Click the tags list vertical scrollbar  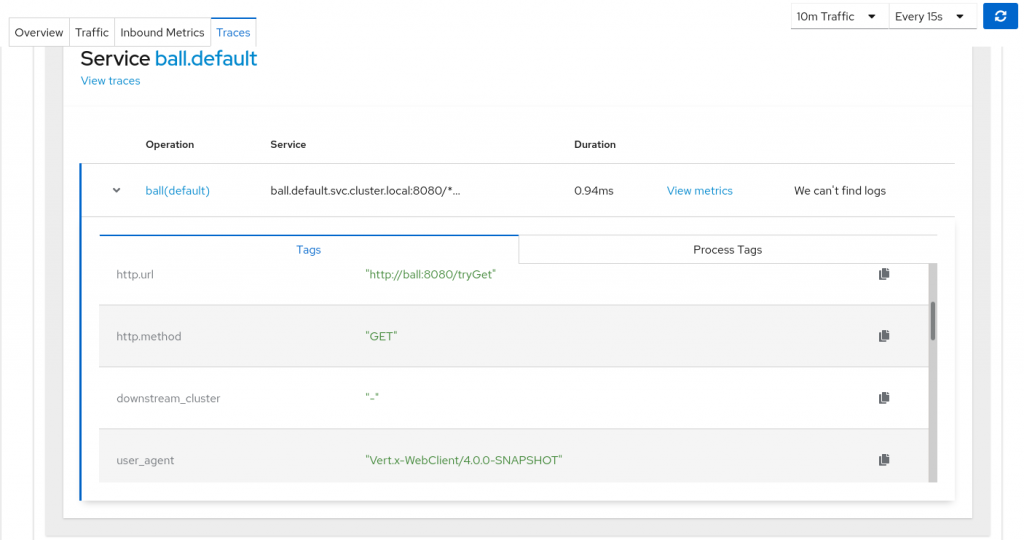point(933,322)
